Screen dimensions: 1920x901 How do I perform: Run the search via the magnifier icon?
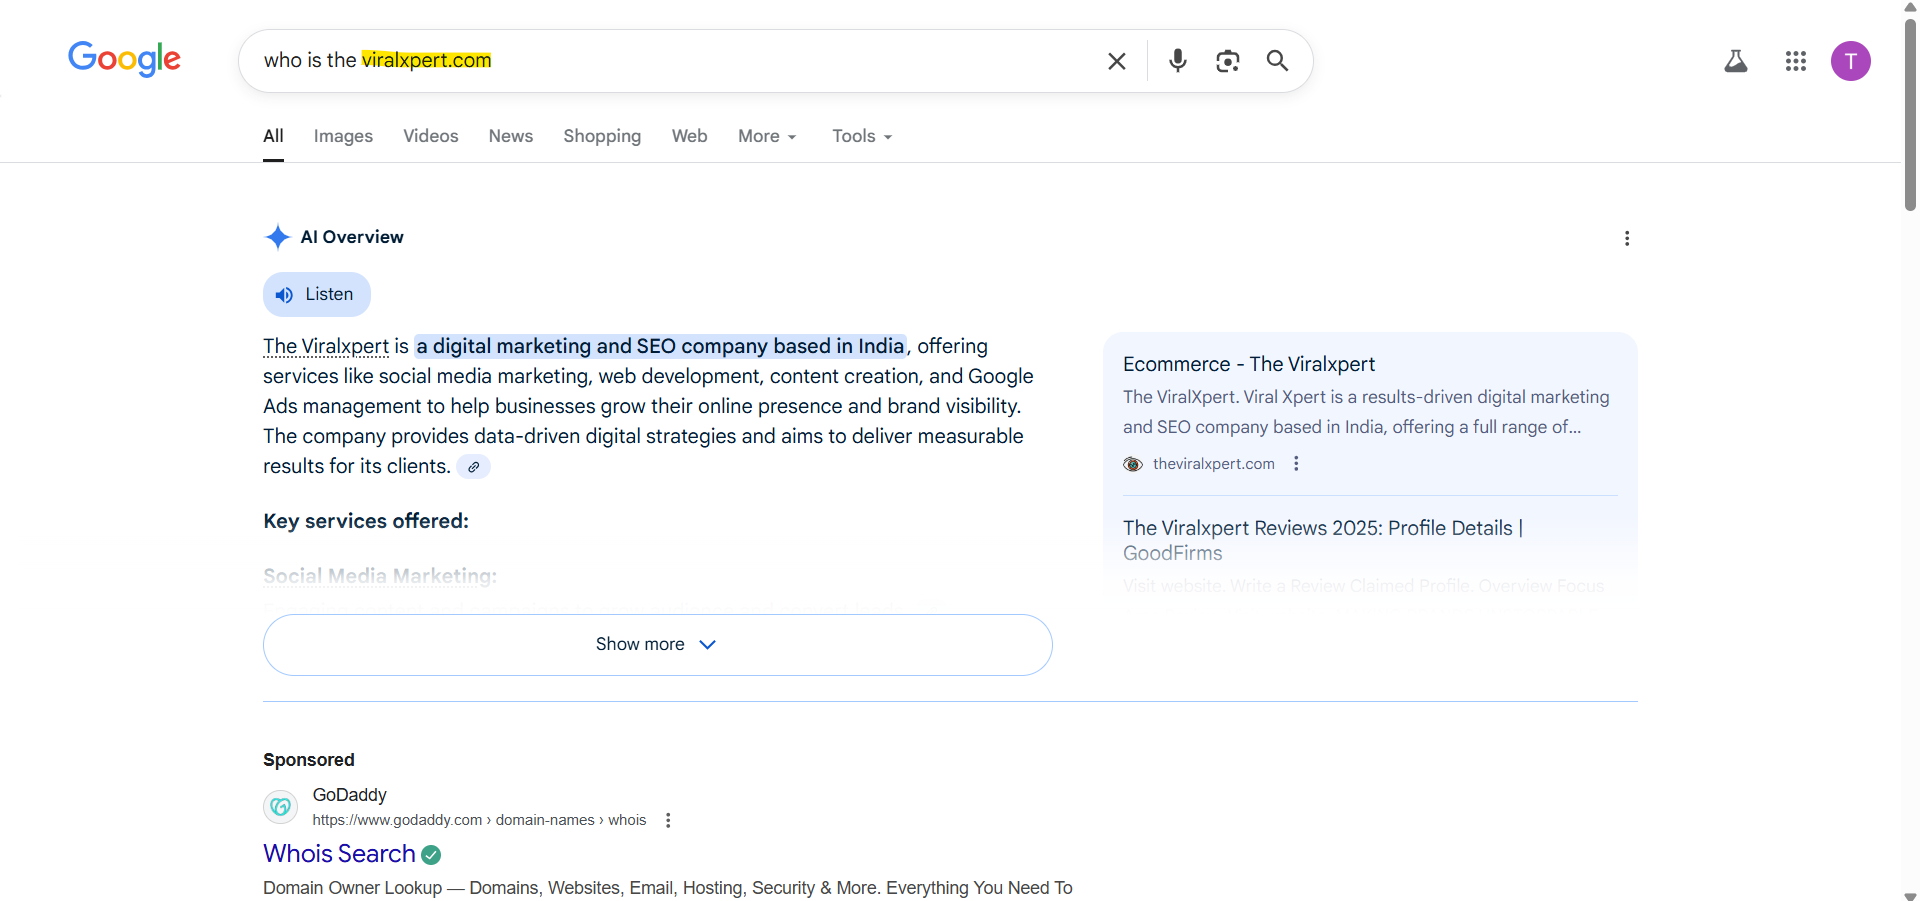(1277, 61)
